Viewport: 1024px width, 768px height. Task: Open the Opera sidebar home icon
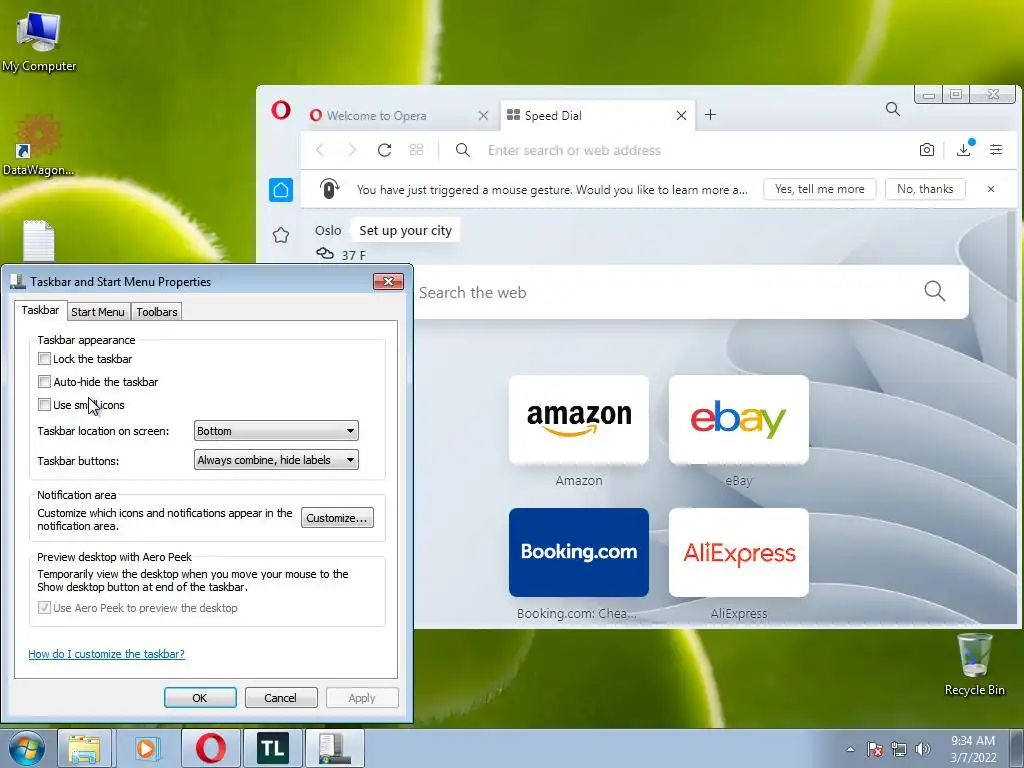pyautogui.click(x=281, y=190)
